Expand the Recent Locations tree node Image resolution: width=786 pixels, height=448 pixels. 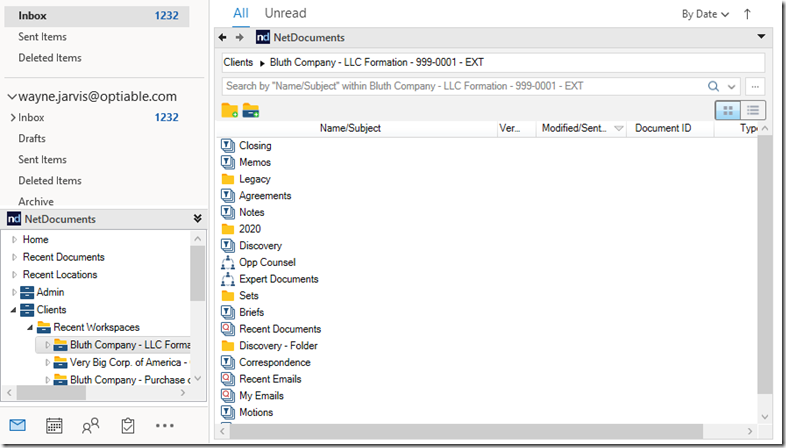click(x=14, y=275)
